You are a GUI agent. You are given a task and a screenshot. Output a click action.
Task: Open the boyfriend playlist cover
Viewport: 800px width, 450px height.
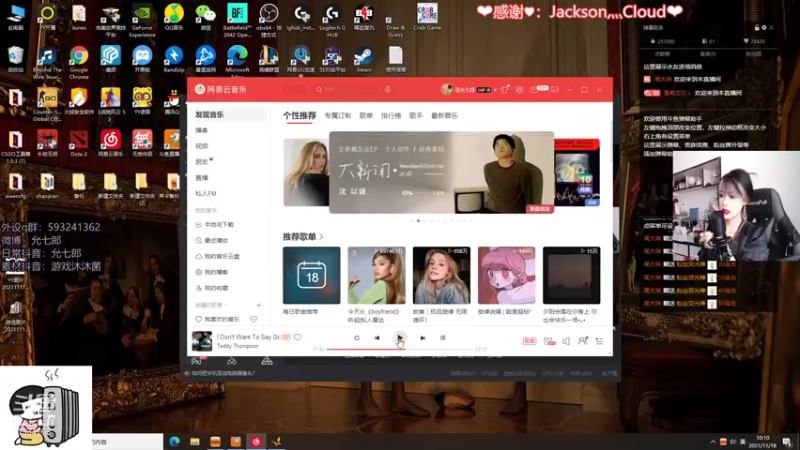377,276
